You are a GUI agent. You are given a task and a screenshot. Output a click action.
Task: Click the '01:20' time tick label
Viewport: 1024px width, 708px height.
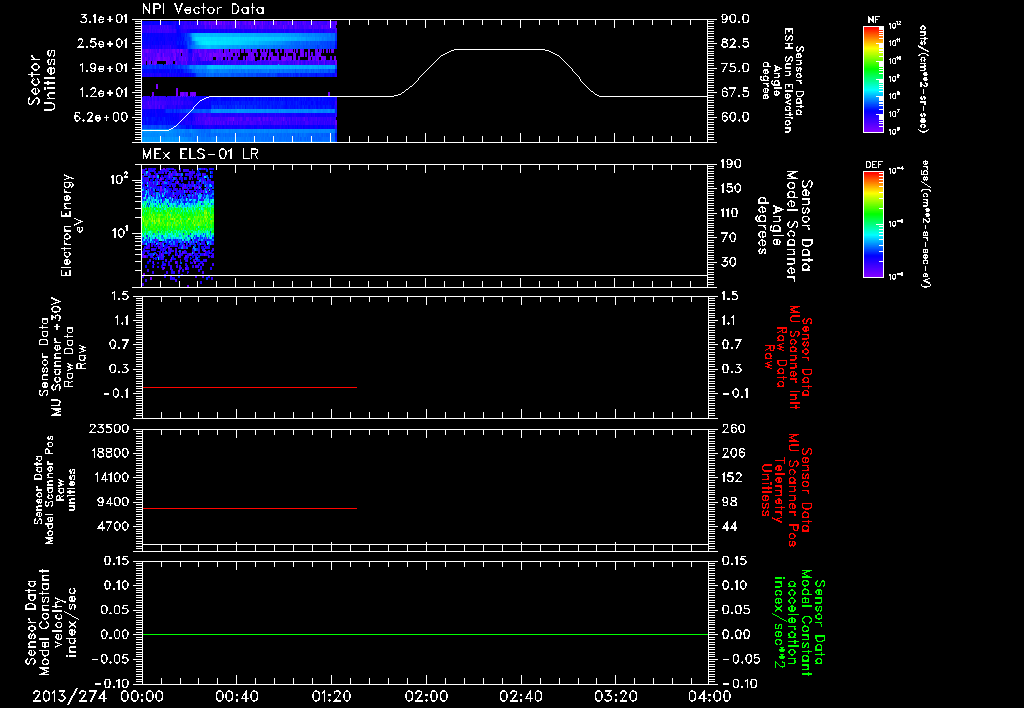[x=331, y=696]
